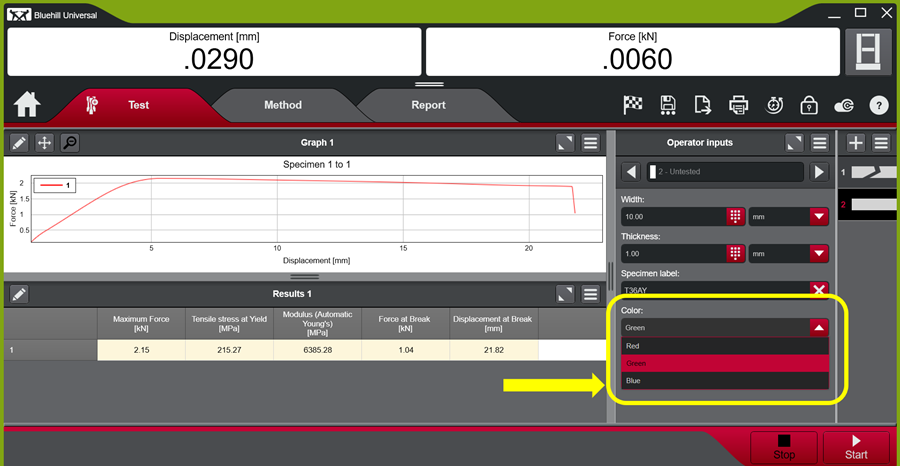Go to the Home screen icon
Viewport: 900px width, 466px height.
27,104
